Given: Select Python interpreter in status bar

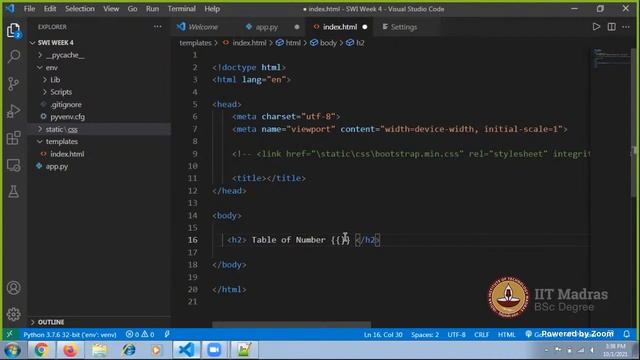Looking at the screenshot, I should pos(70,334).
